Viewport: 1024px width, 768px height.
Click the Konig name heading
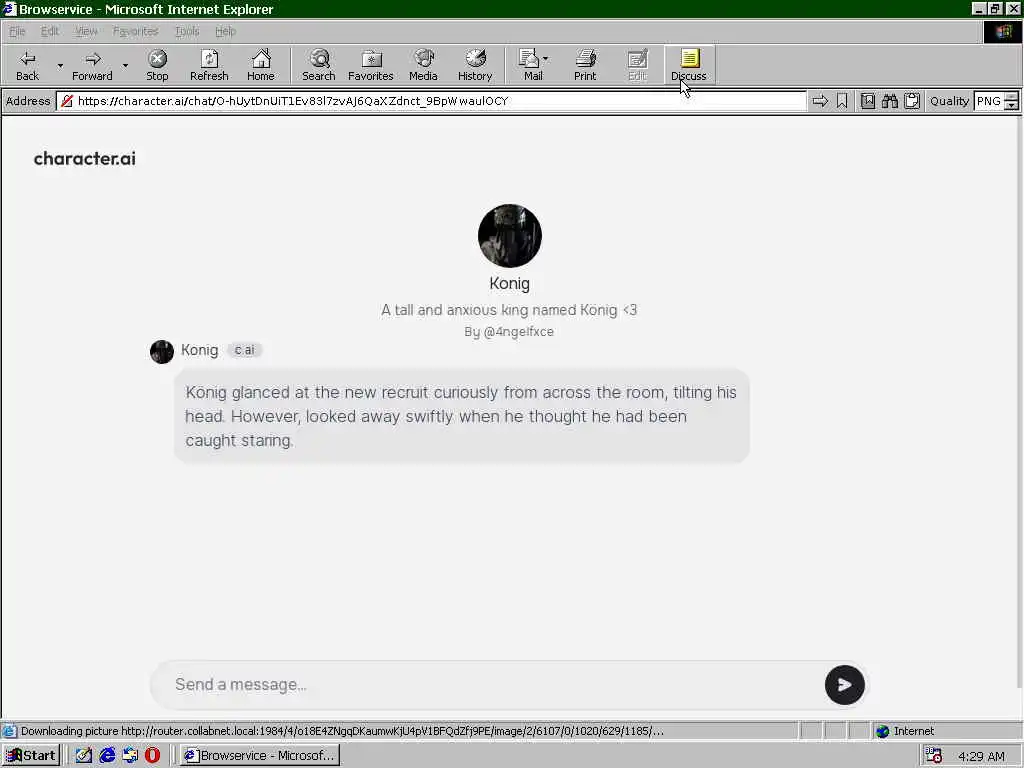click(x=509, y=283)
